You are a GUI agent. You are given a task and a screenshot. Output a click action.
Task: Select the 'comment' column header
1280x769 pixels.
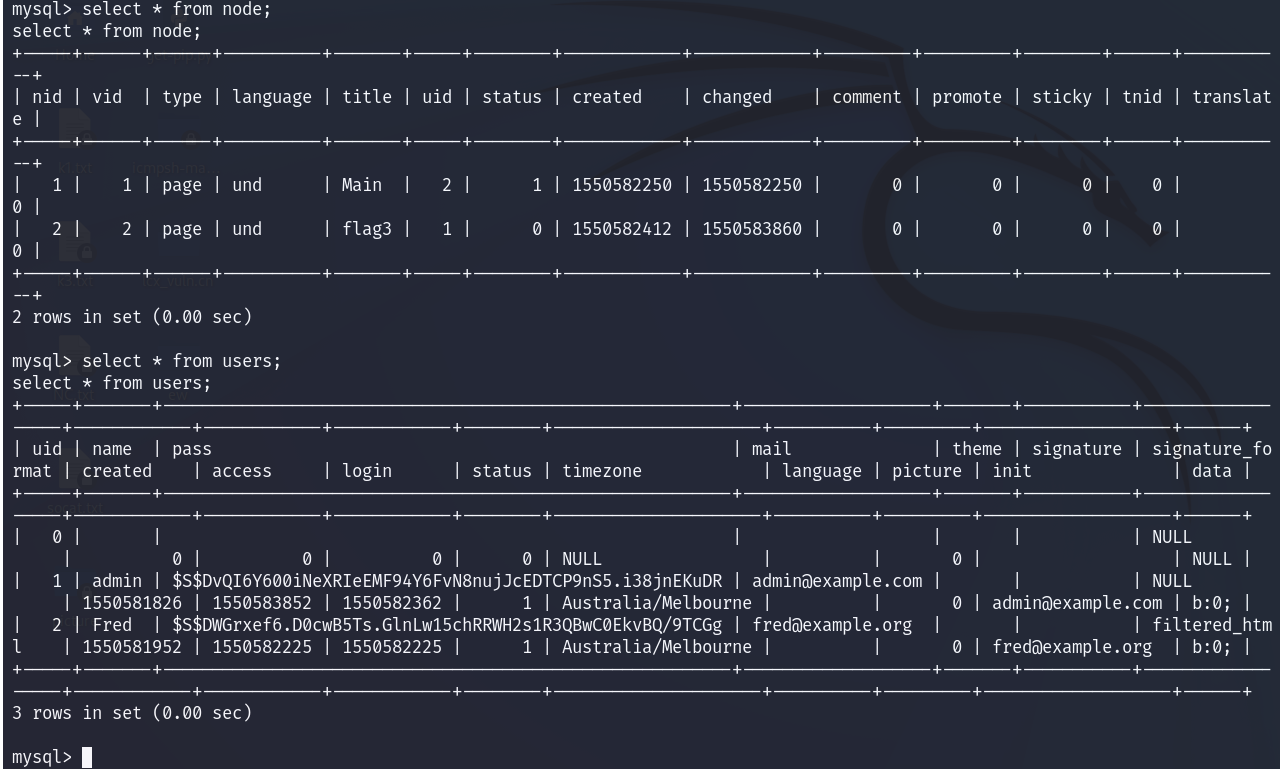(867, 97)
